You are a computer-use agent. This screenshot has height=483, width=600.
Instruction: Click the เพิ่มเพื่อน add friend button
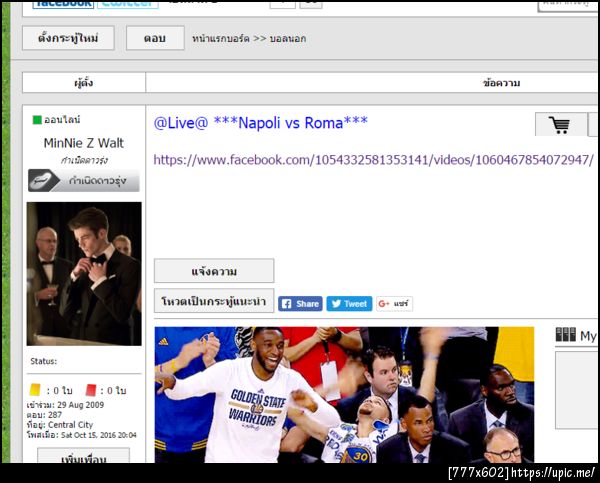83,456
